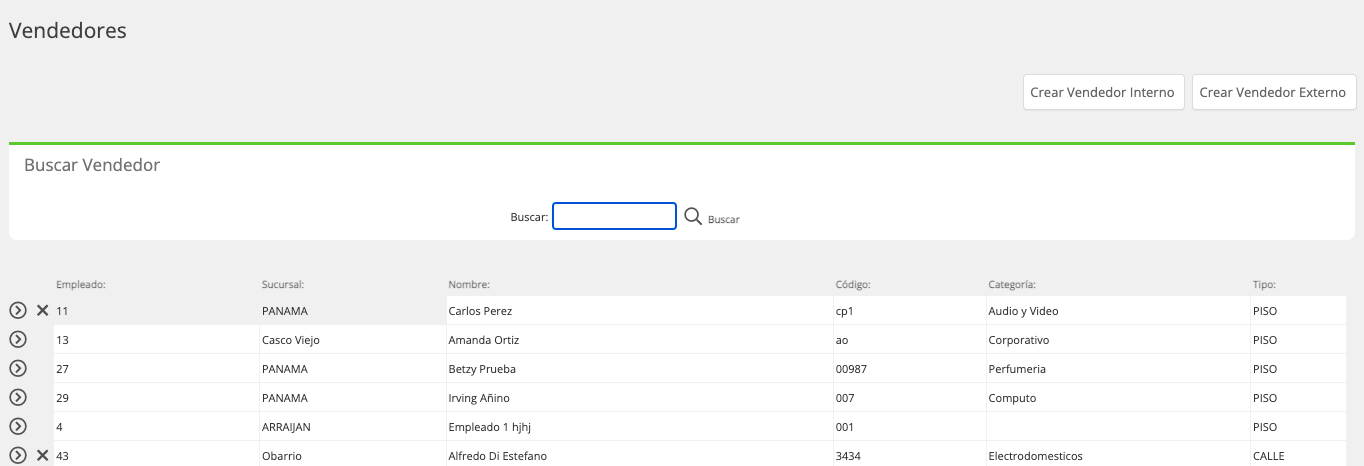Open details arrow for Betzy Prueba row
This screenshot has height=466, width=1364.
coord(17,369)
